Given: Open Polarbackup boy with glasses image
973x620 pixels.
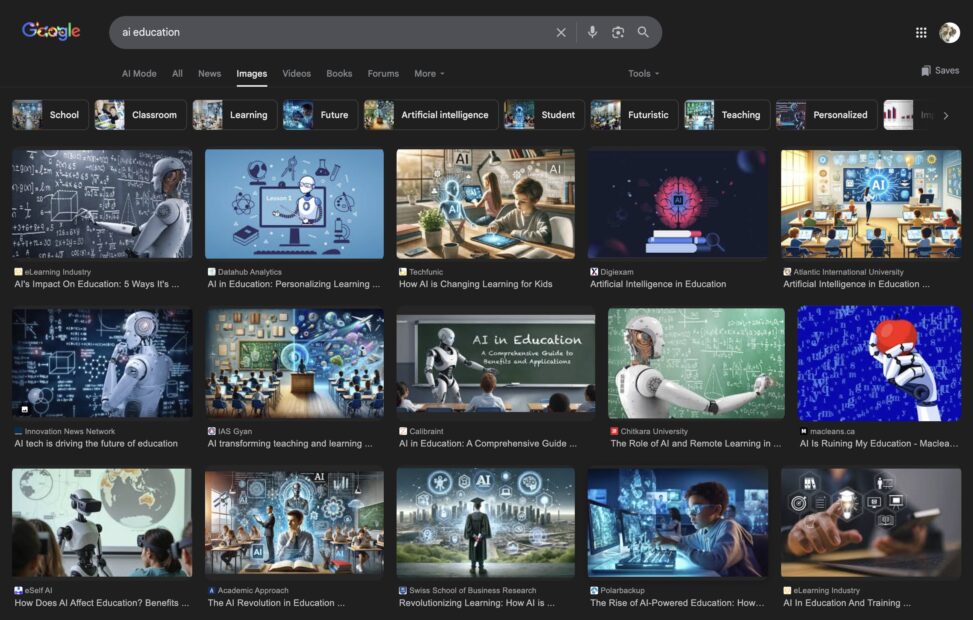Looking at the screenshot, I should click(x=678, y=523).
